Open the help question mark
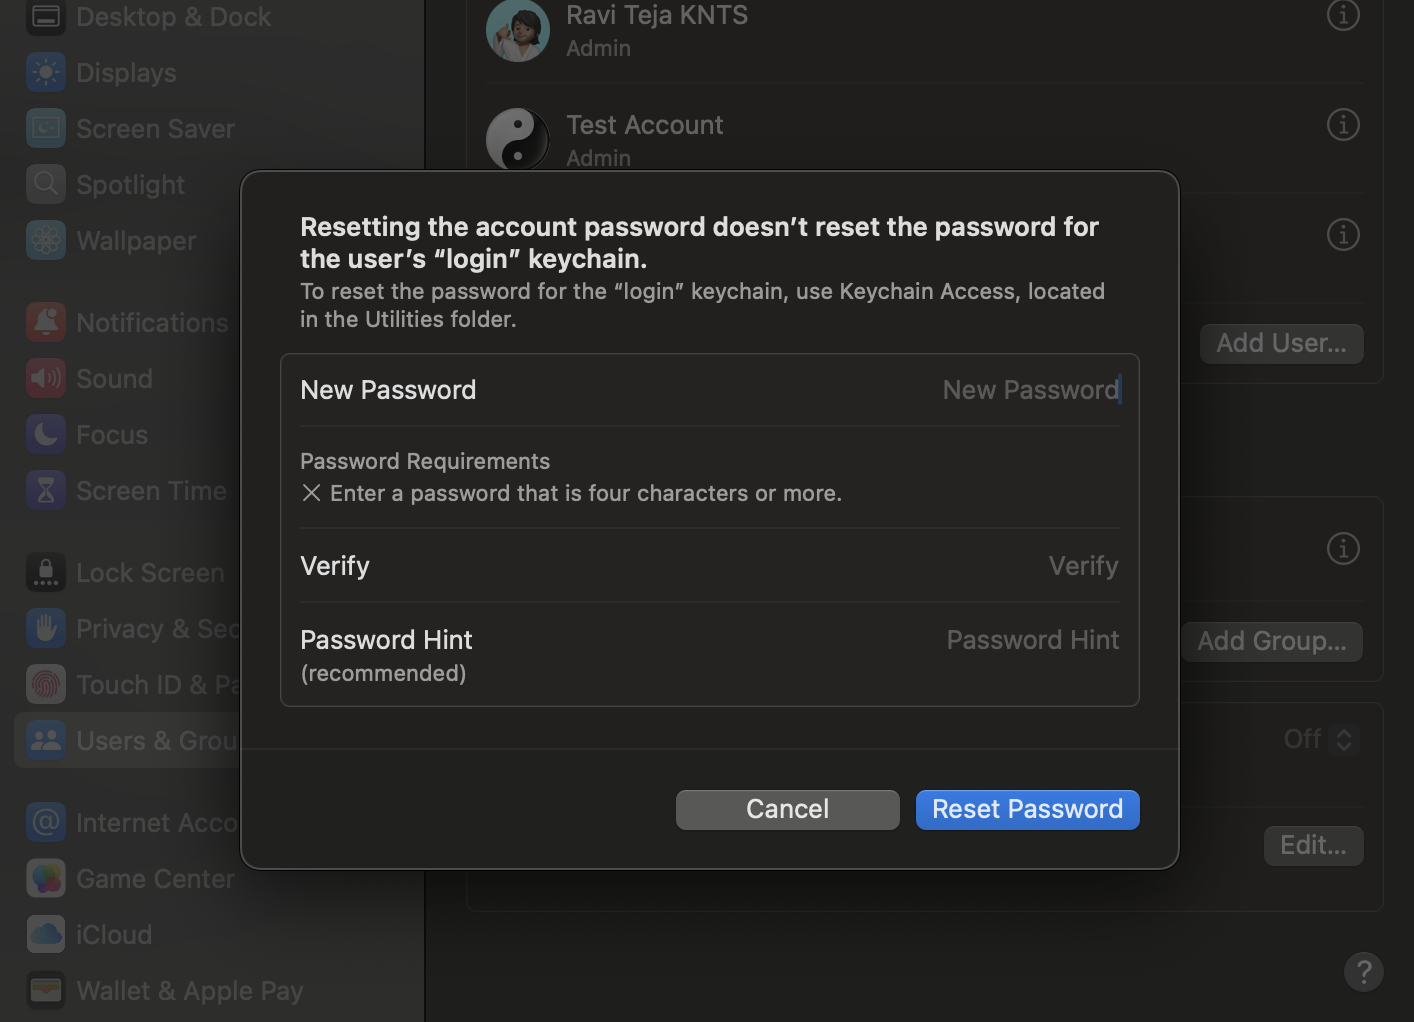 [1363, 971]
